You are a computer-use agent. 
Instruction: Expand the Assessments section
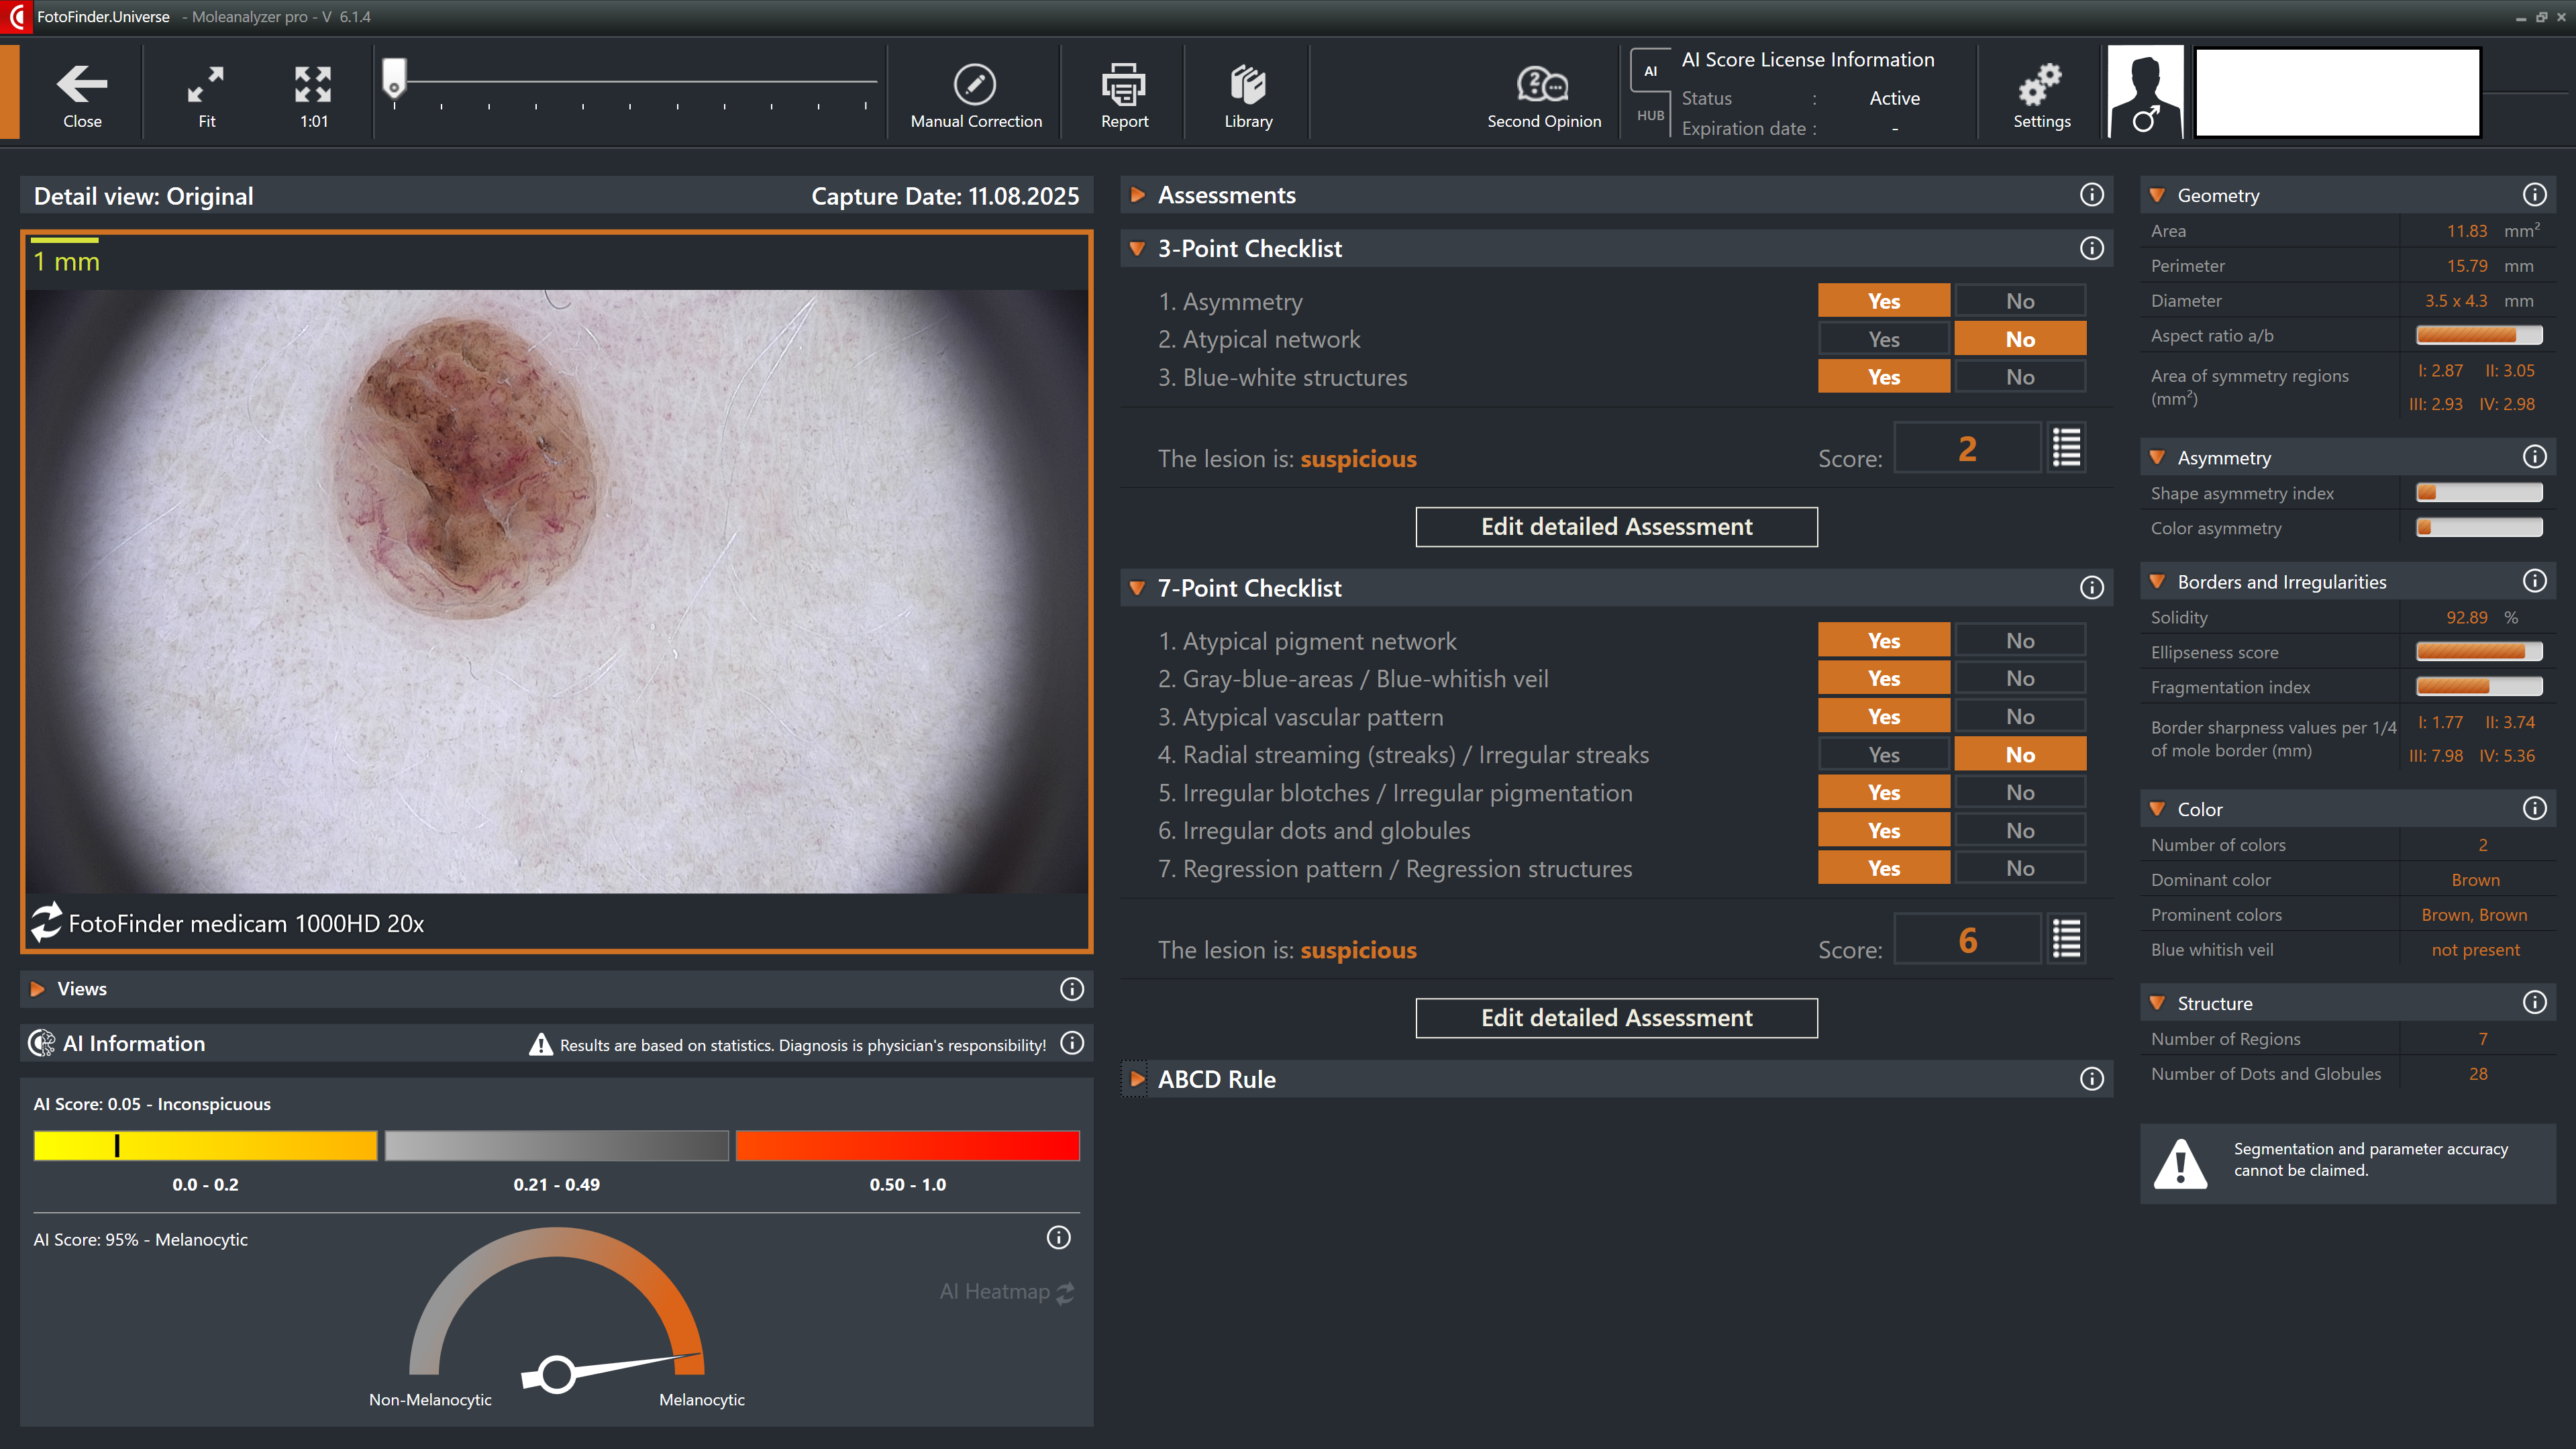[x=1137, y=195]
